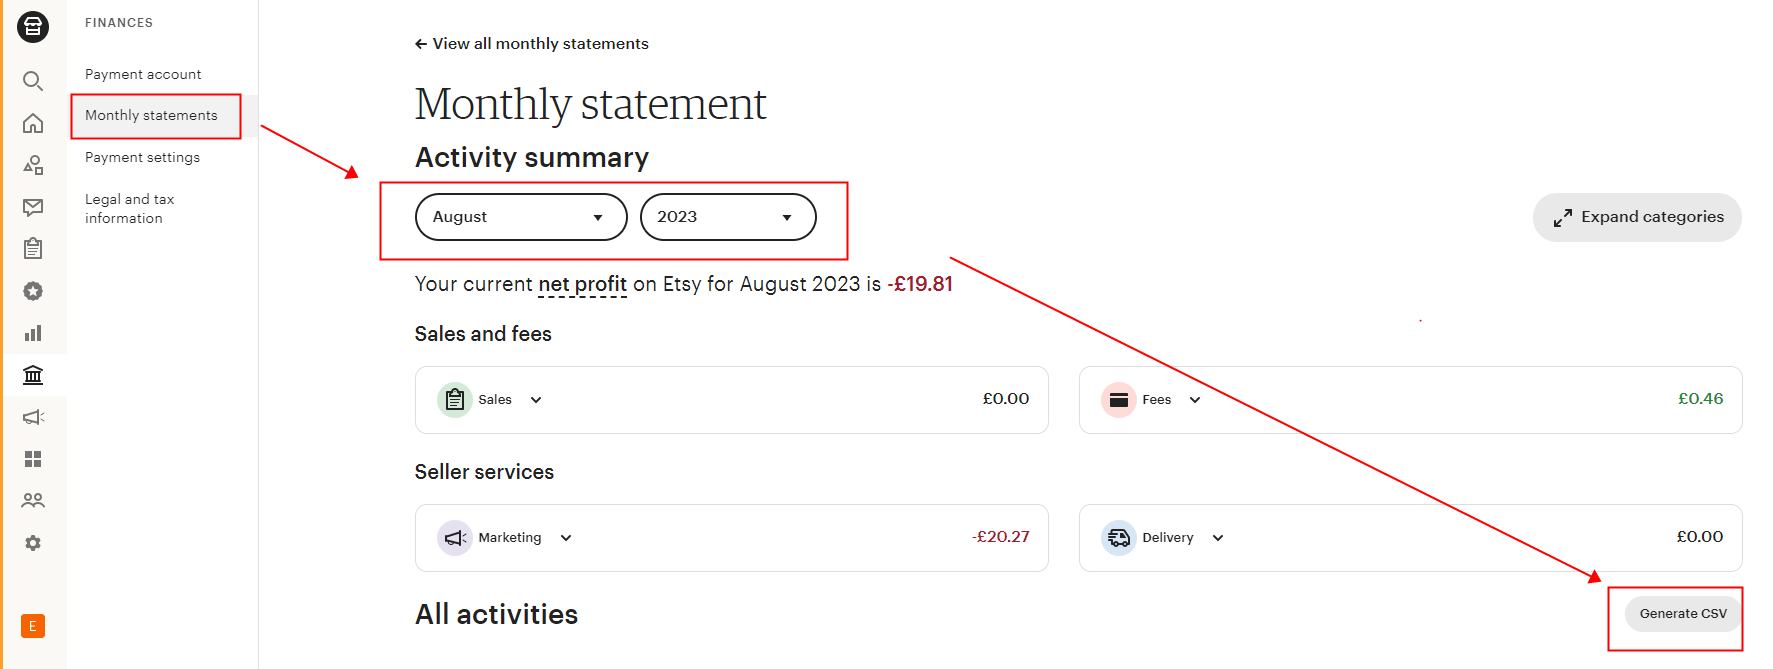The image size is (1773, 669).
Task: Click the Community people icon
Action: coord(33,500)
